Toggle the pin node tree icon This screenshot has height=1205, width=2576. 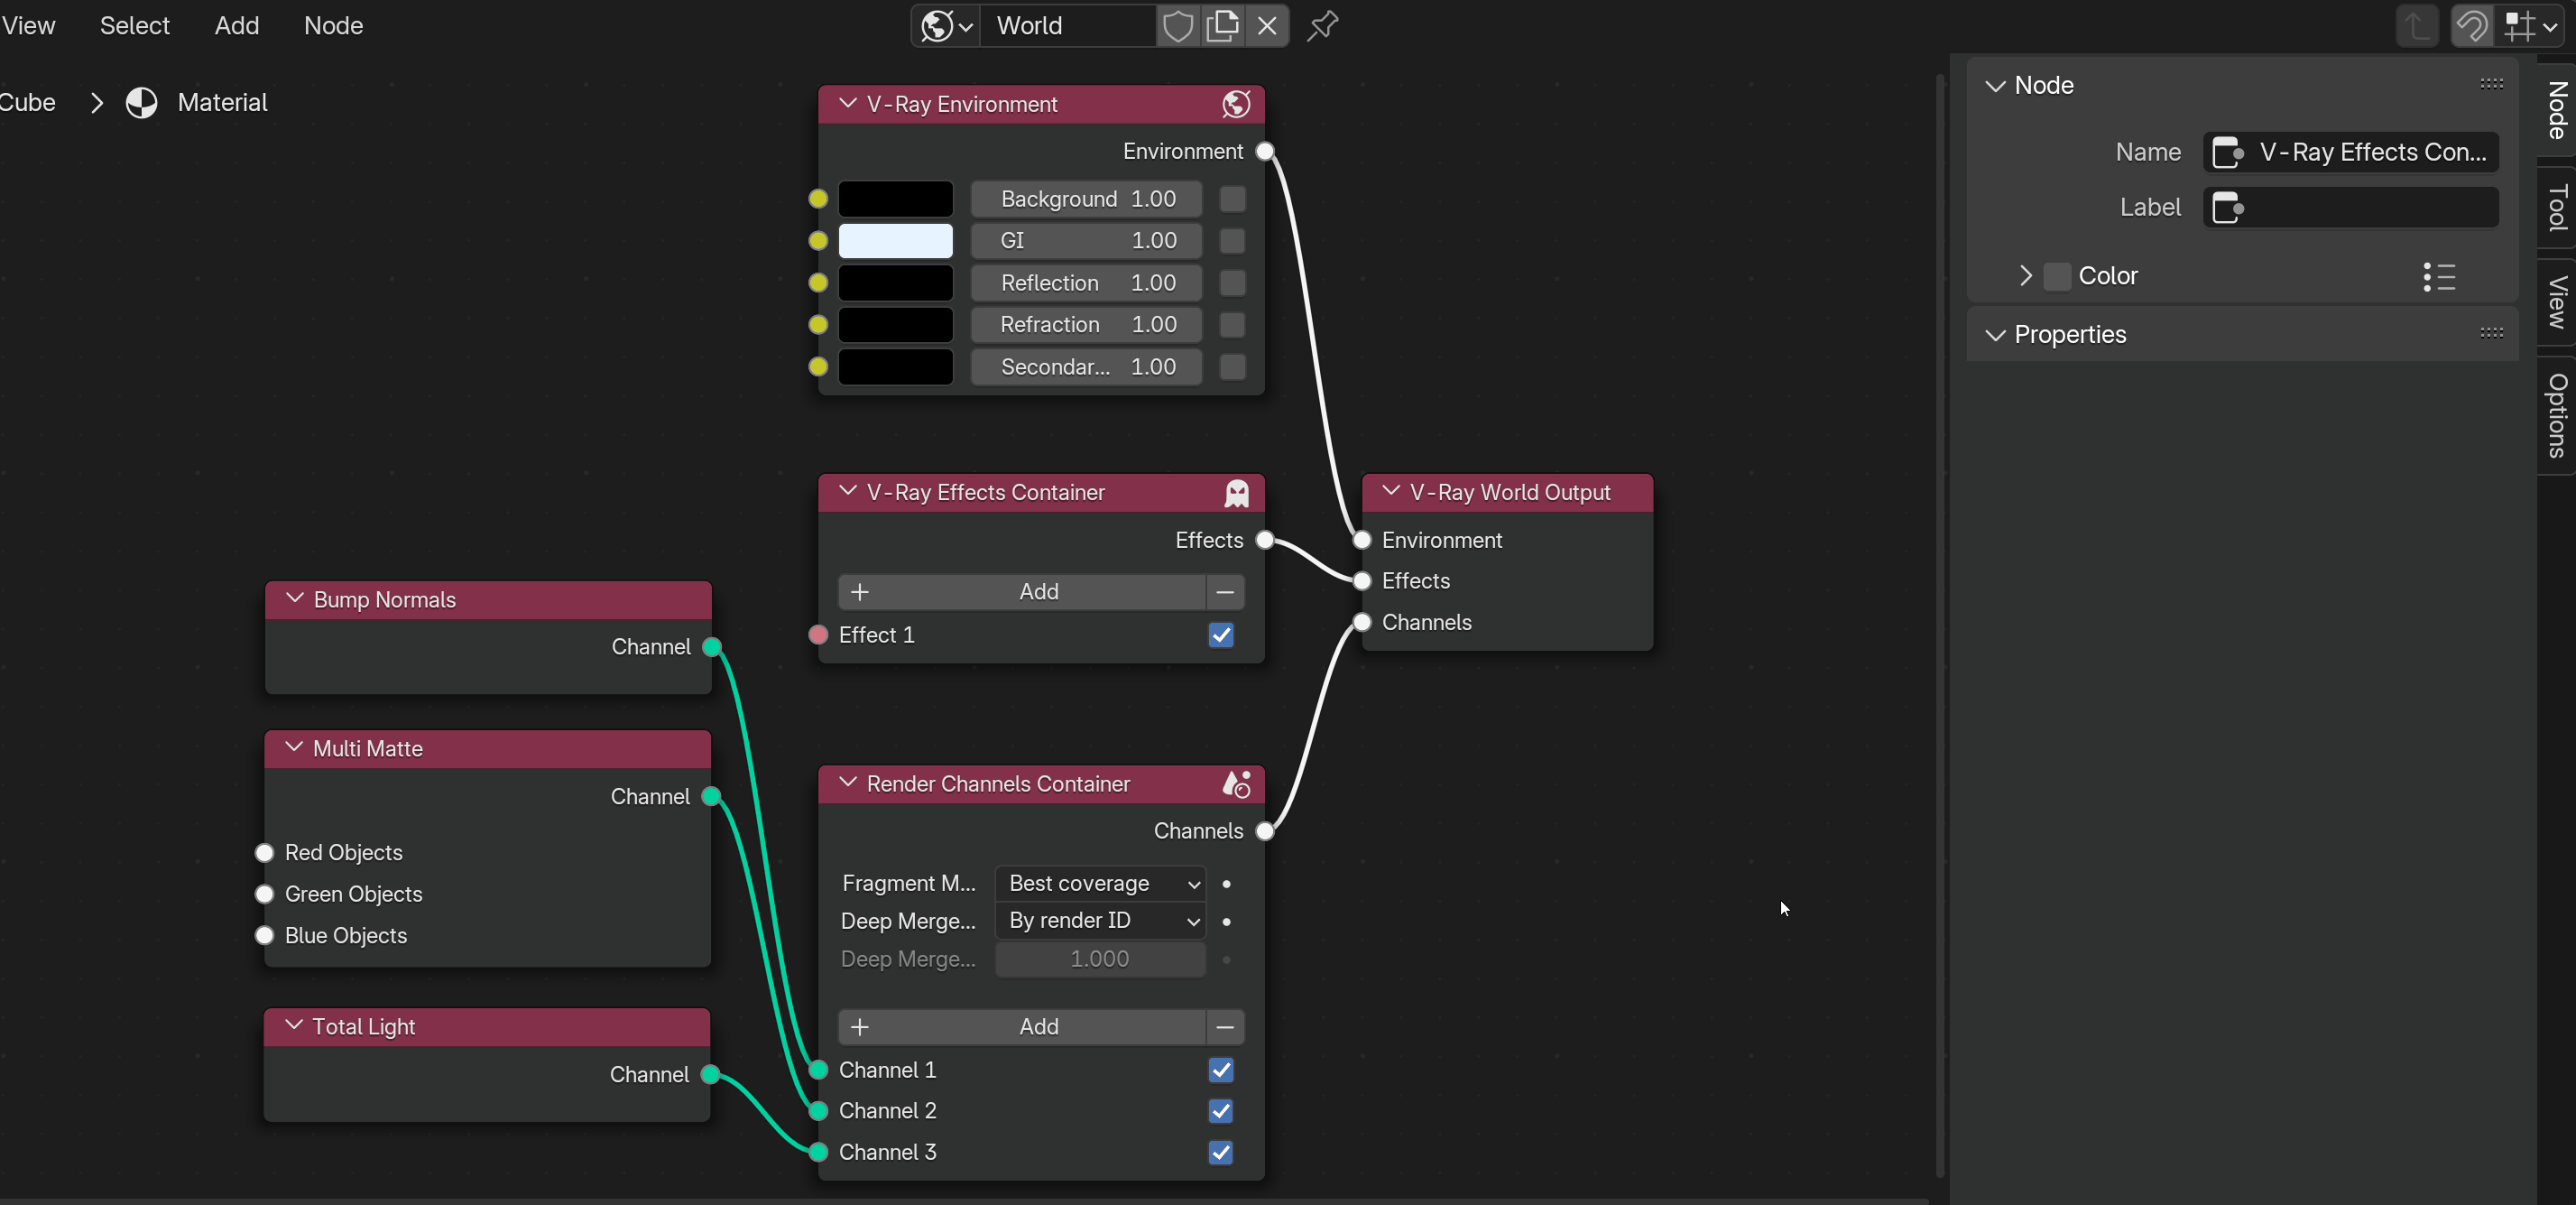click(1322, 26)
